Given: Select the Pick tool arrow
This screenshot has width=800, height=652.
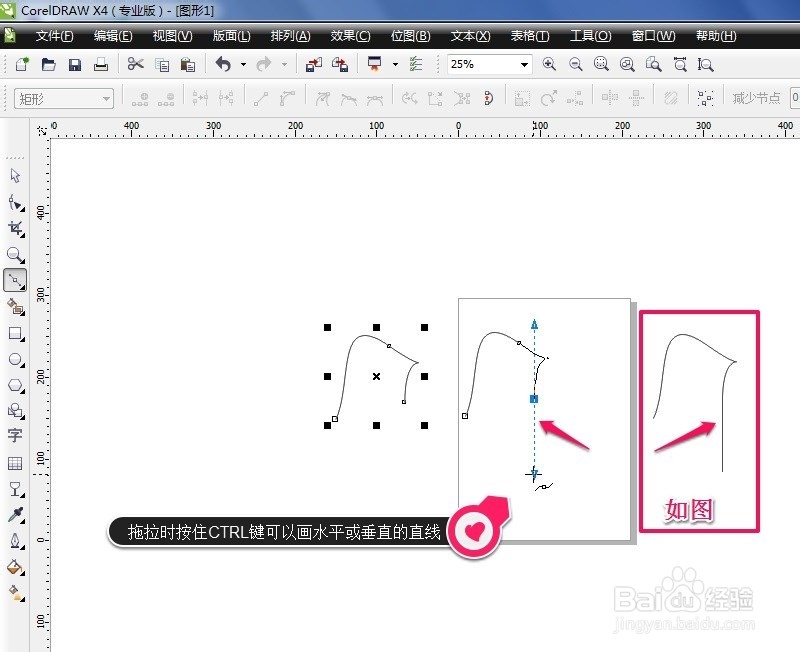Looking at the screenshot, I should 15,176.
